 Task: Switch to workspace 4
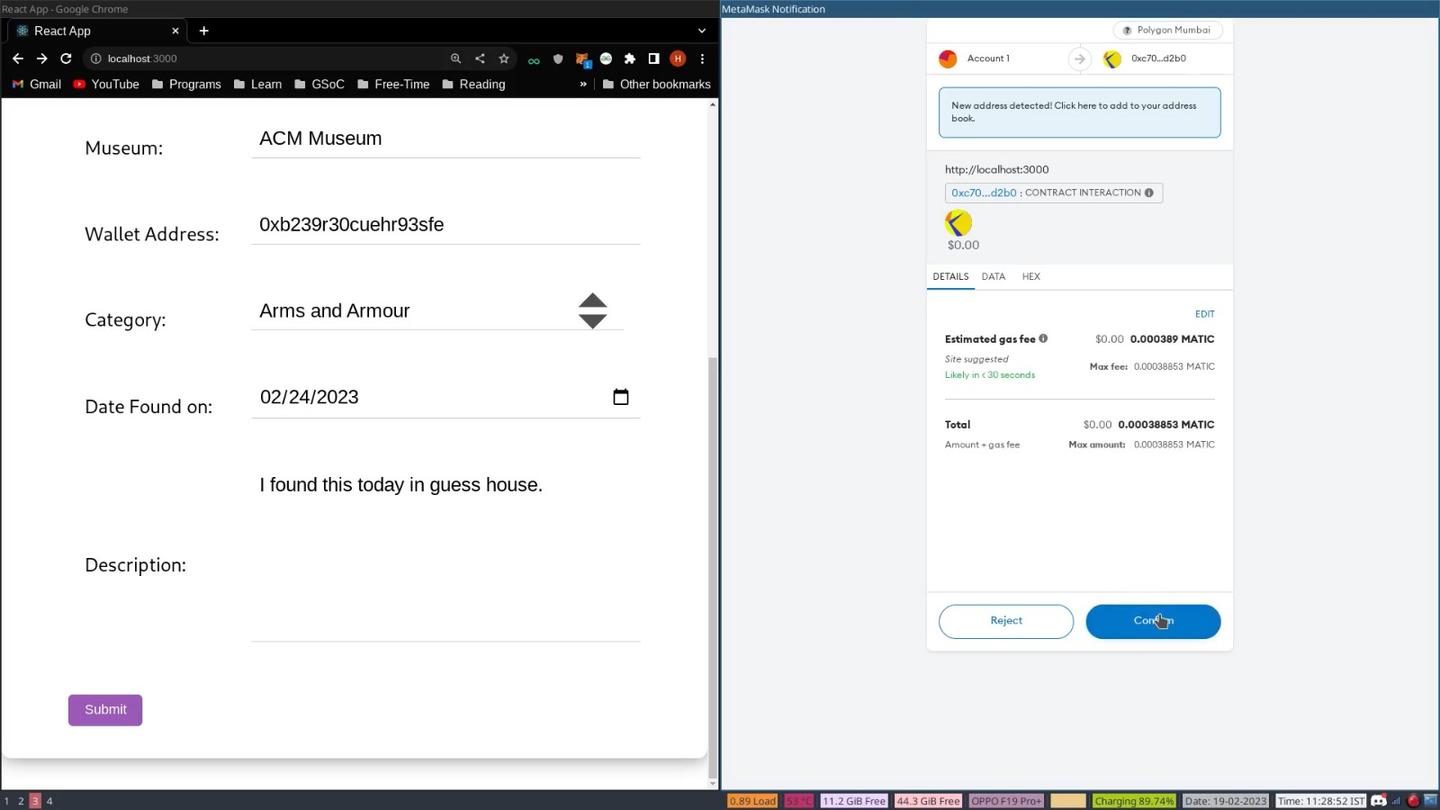tap(49, 801)
